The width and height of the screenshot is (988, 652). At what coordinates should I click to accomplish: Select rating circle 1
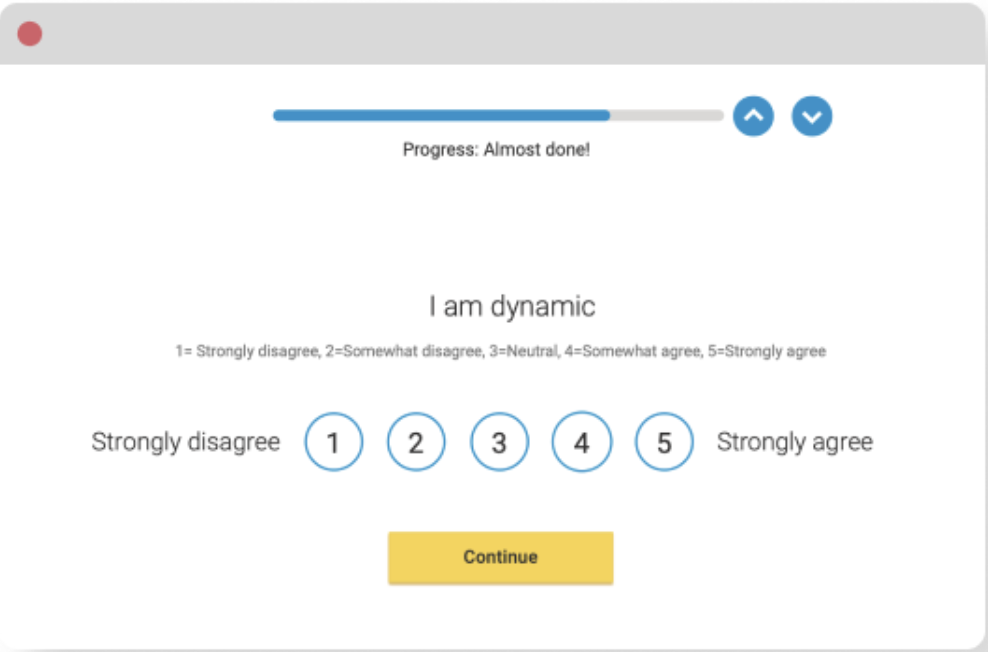click(333, 441)
